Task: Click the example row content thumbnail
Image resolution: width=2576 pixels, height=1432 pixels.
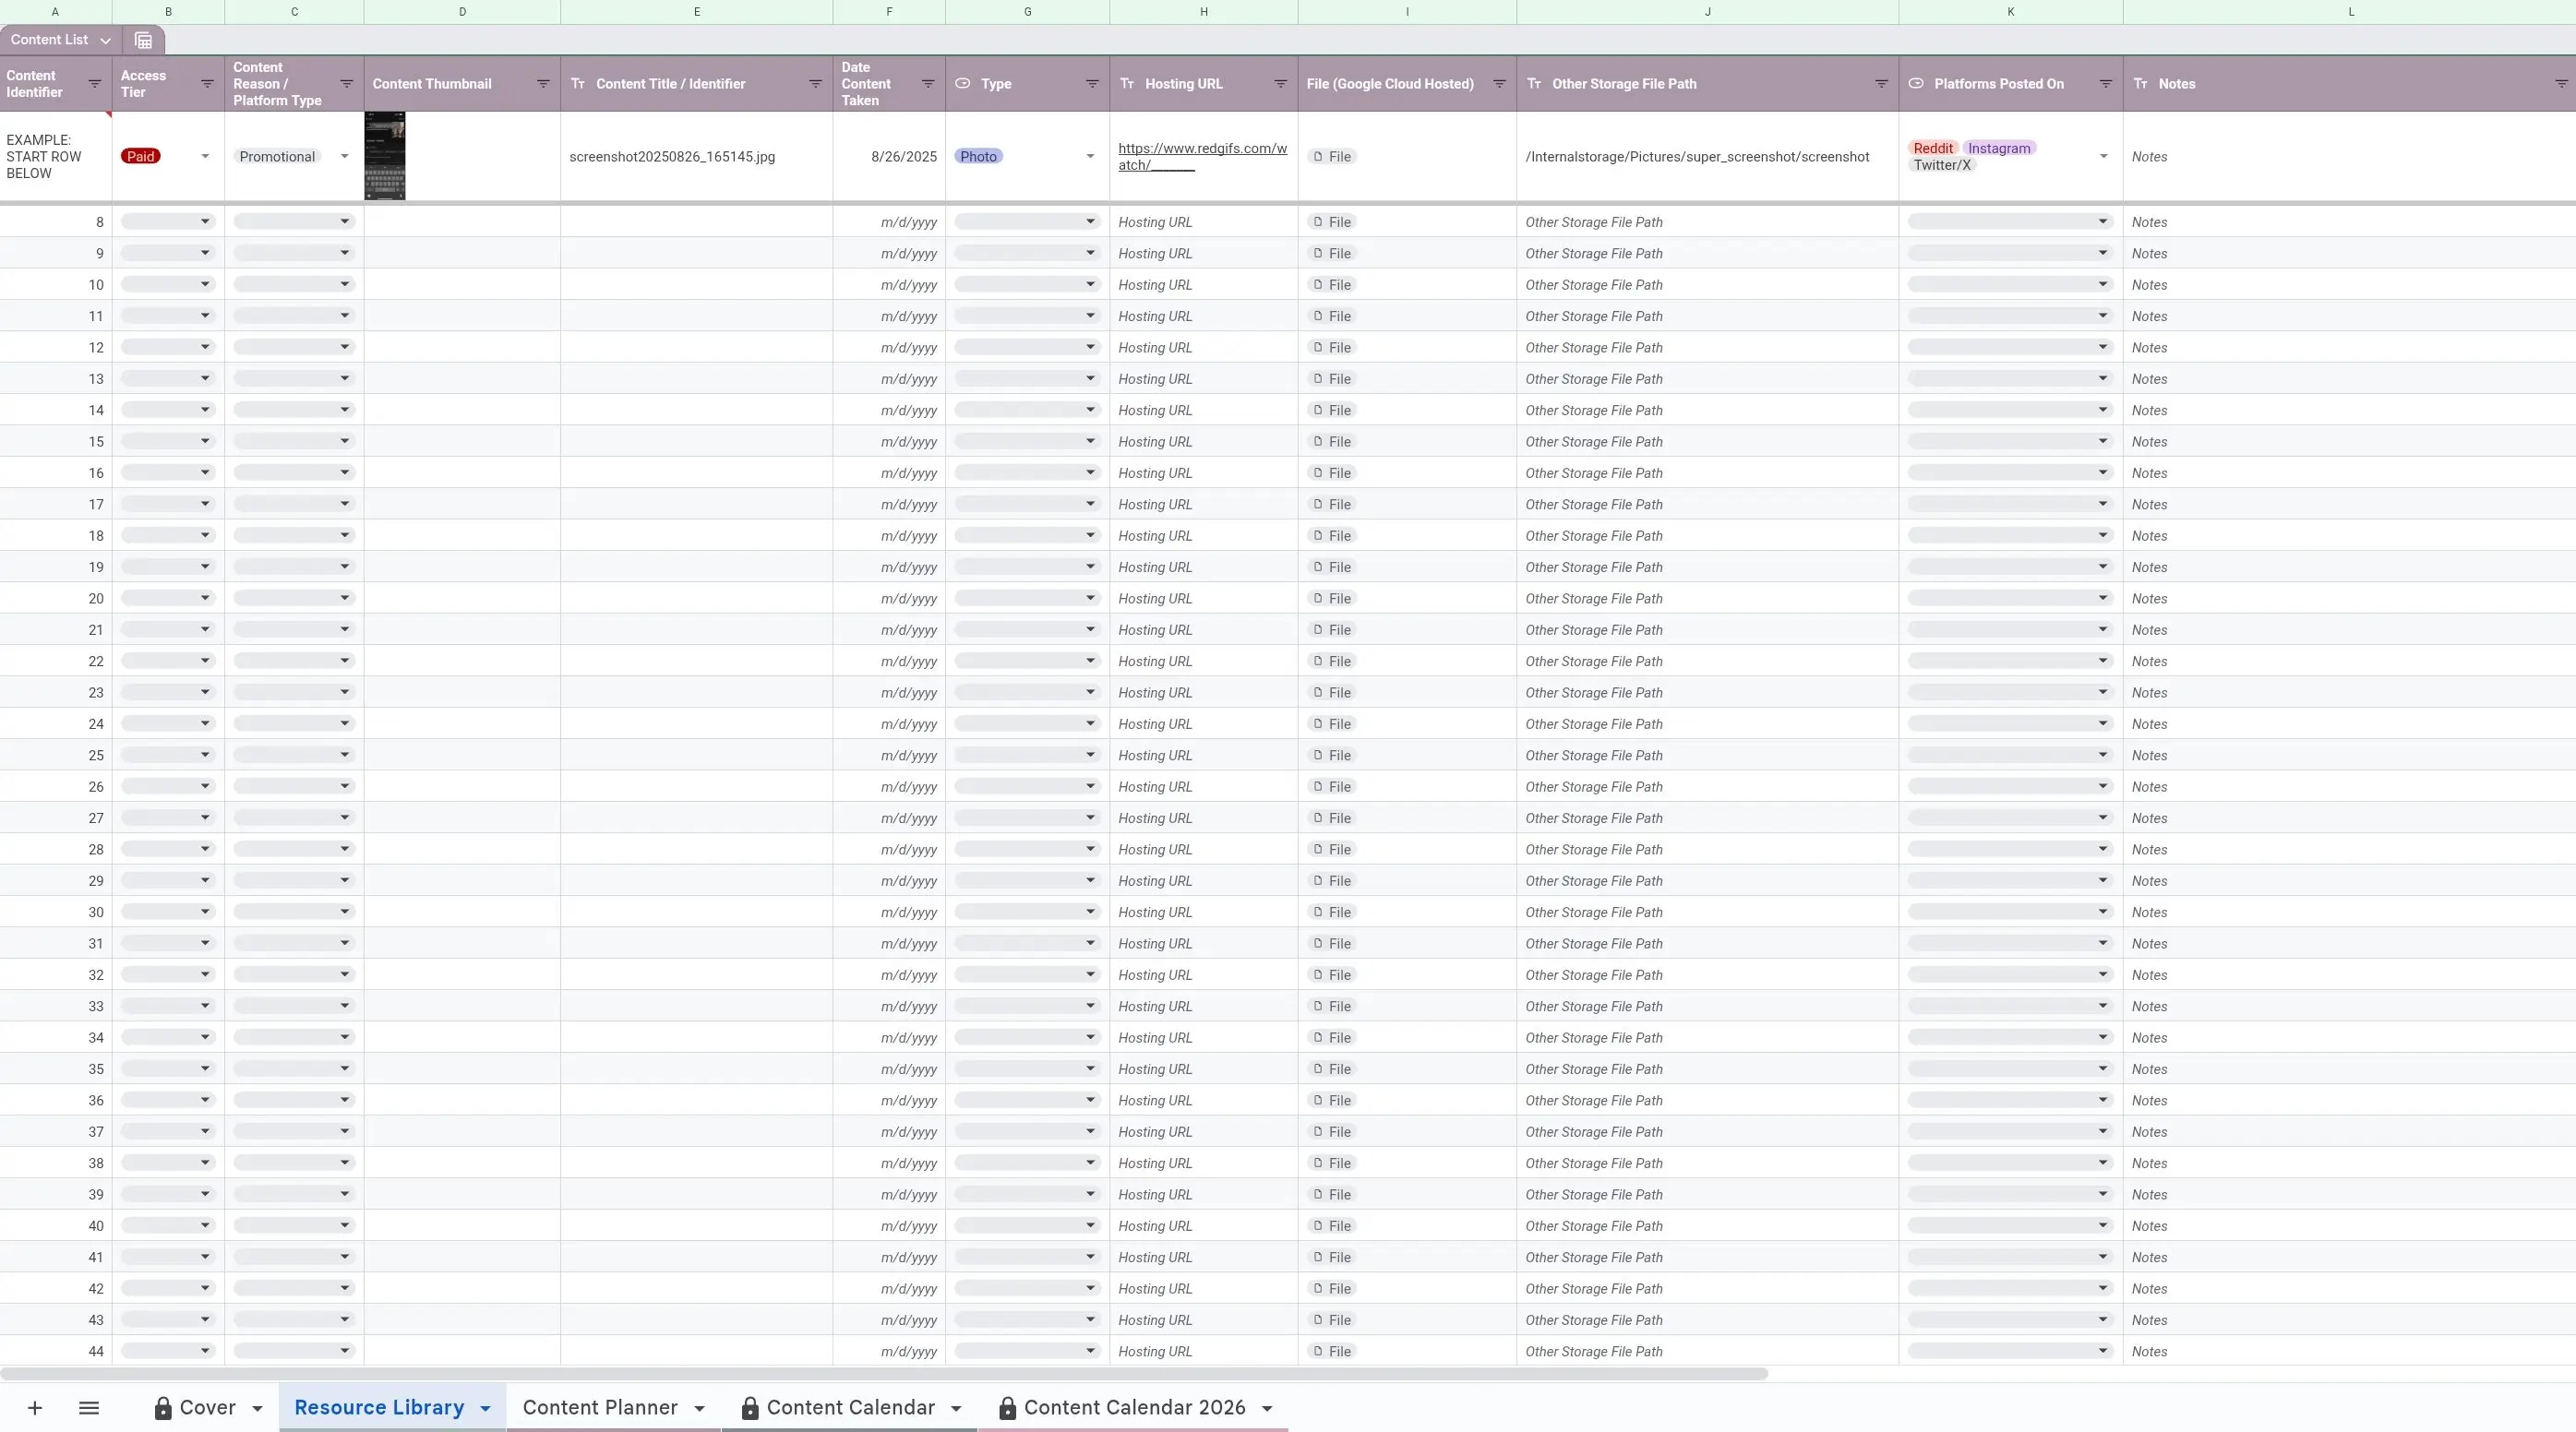Action: tap(385, 156)
